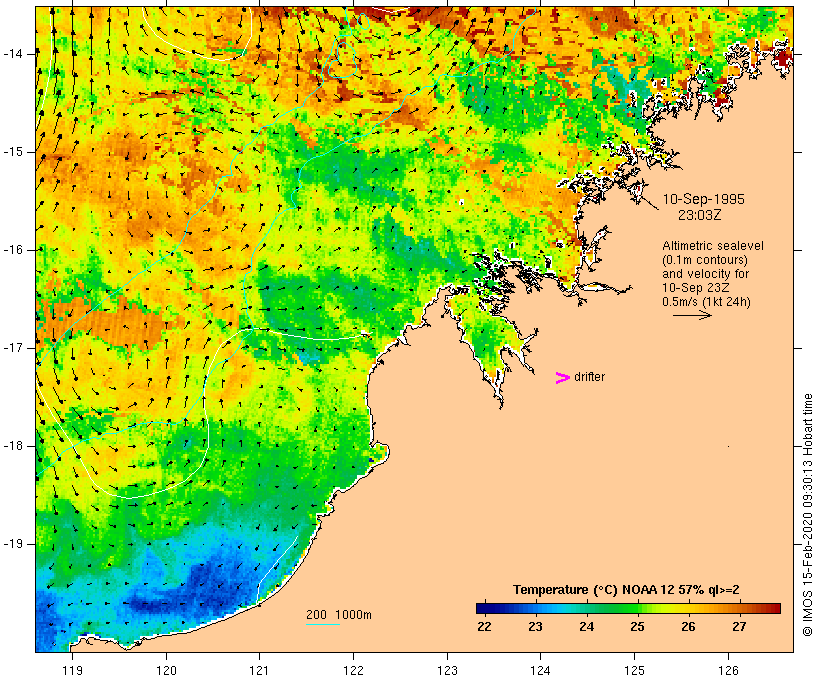Viewport: 820px width, 680px height.
Task: Click the latitude axis label '-14'
Action: [13, 54]
